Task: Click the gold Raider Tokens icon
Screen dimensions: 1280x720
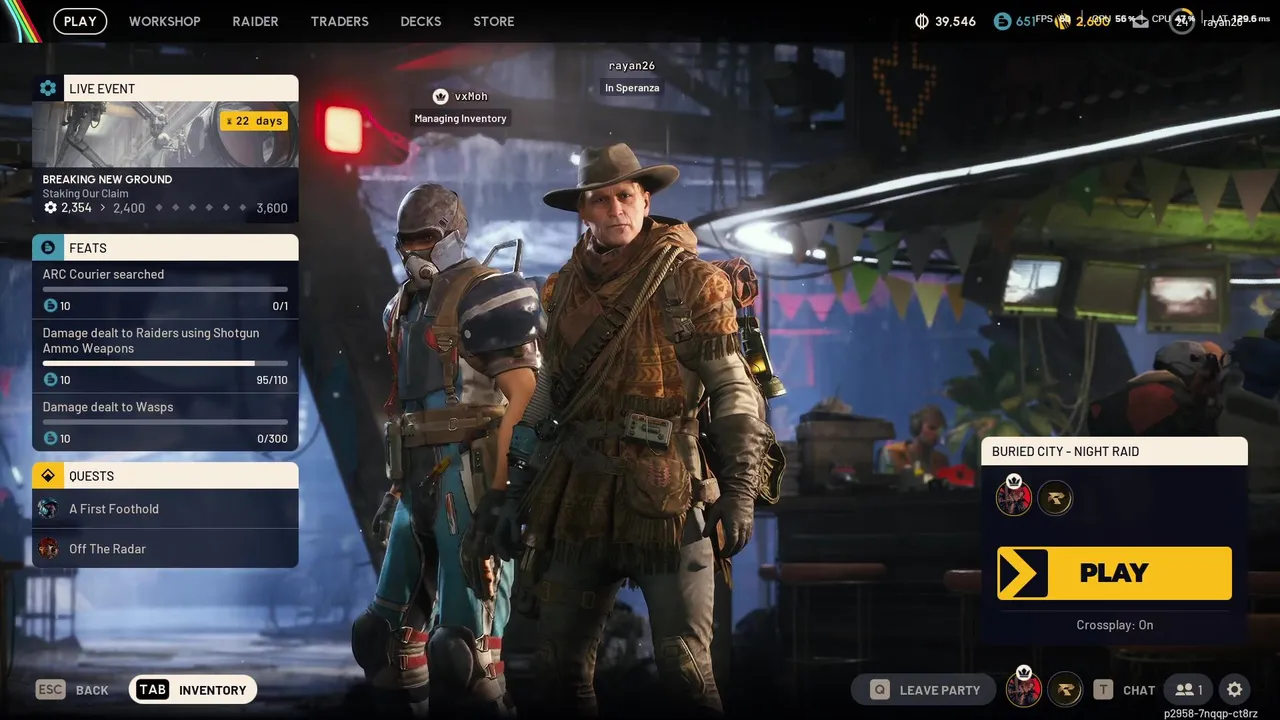Action: click(x=1063, y=21)
